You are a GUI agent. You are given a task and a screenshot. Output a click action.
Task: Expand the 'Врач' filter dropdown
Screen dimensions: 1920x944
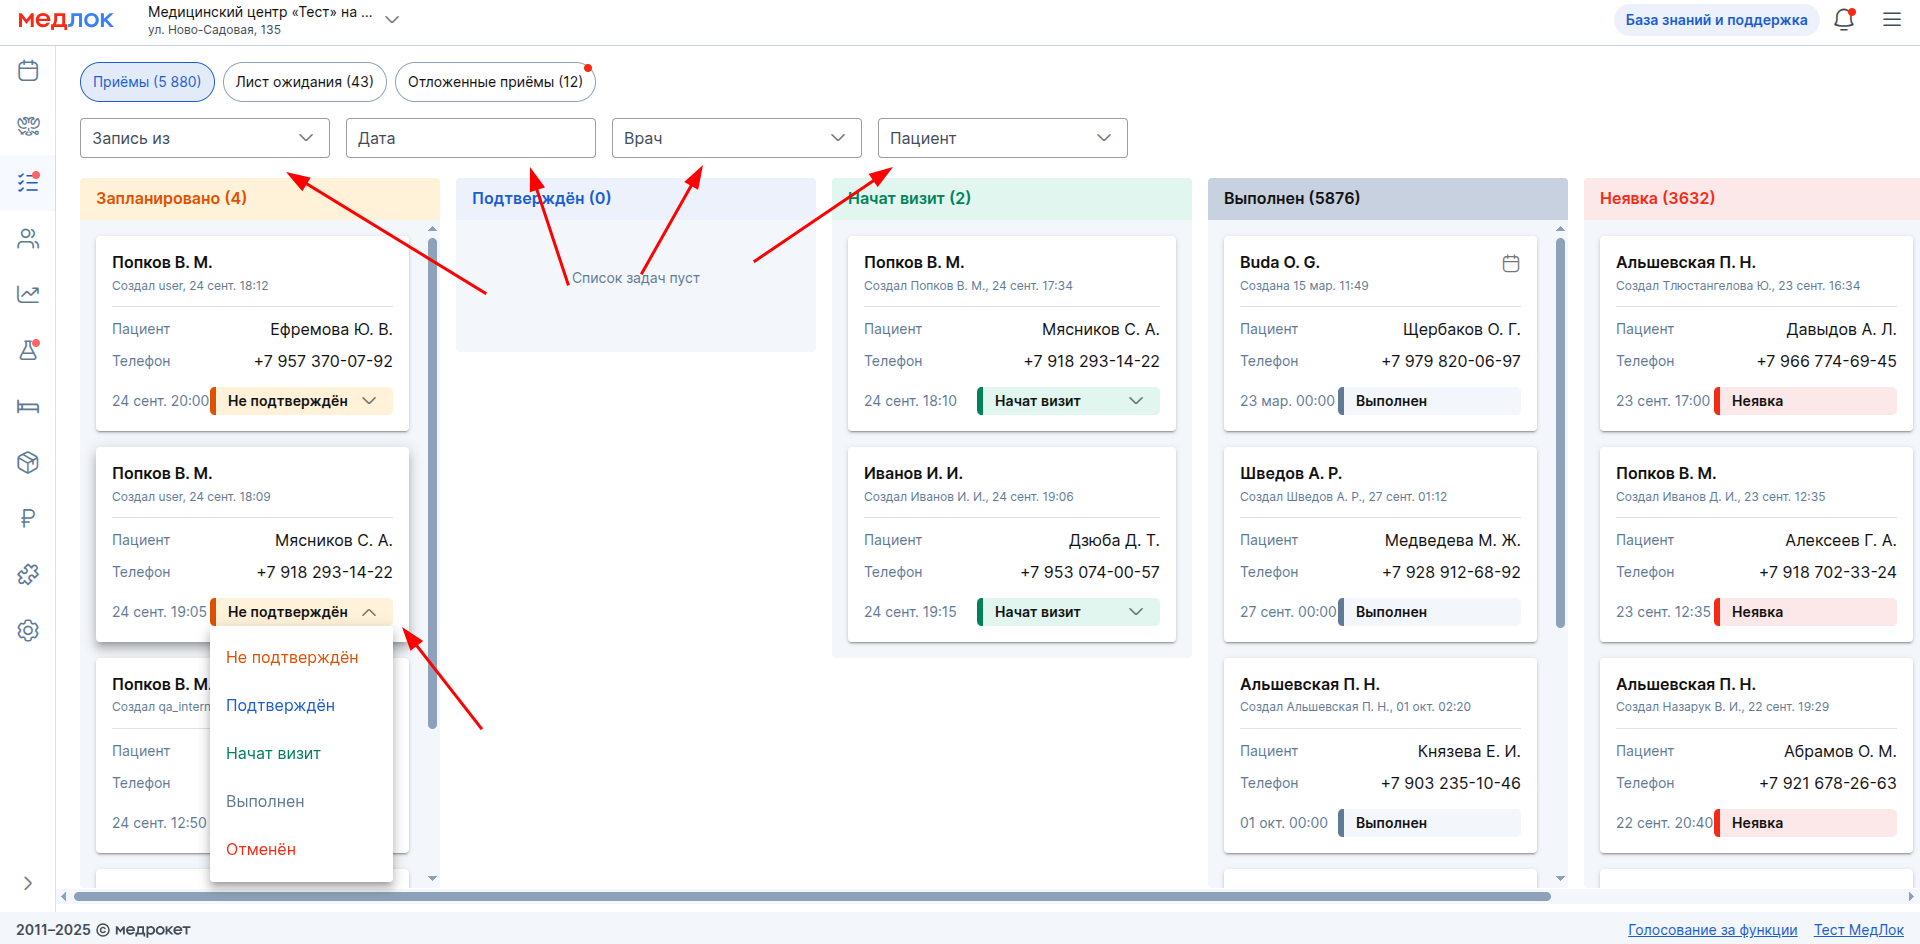coord(736,138)
